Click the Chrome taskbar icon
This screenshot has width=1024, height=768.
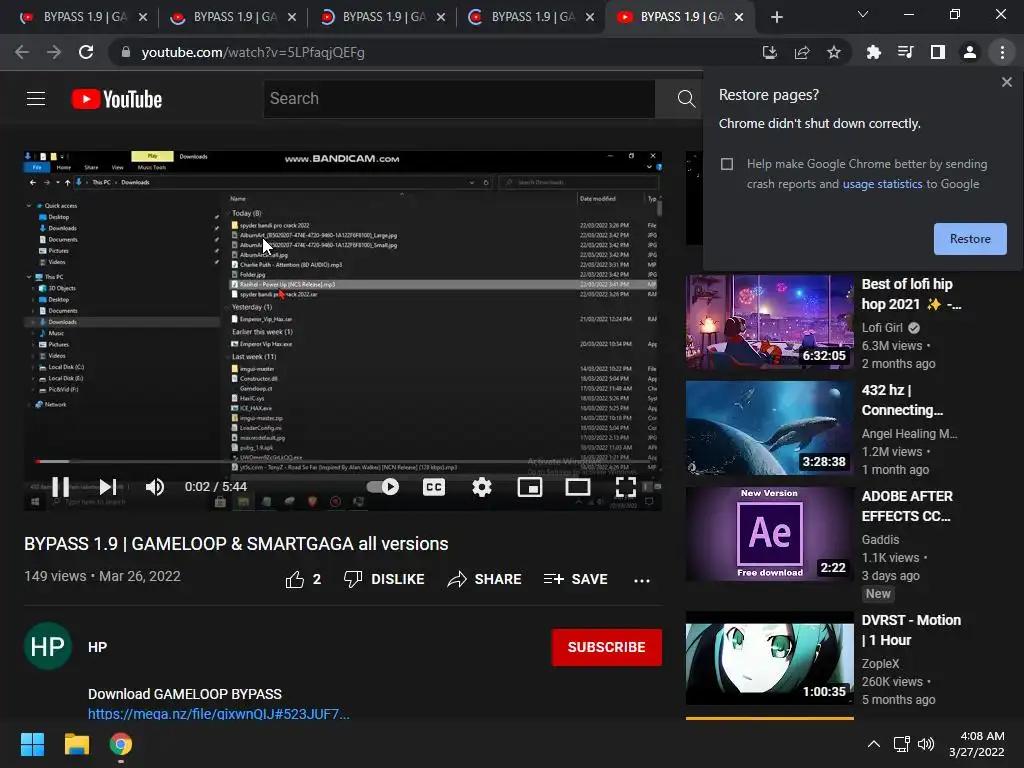pos(121,744)
